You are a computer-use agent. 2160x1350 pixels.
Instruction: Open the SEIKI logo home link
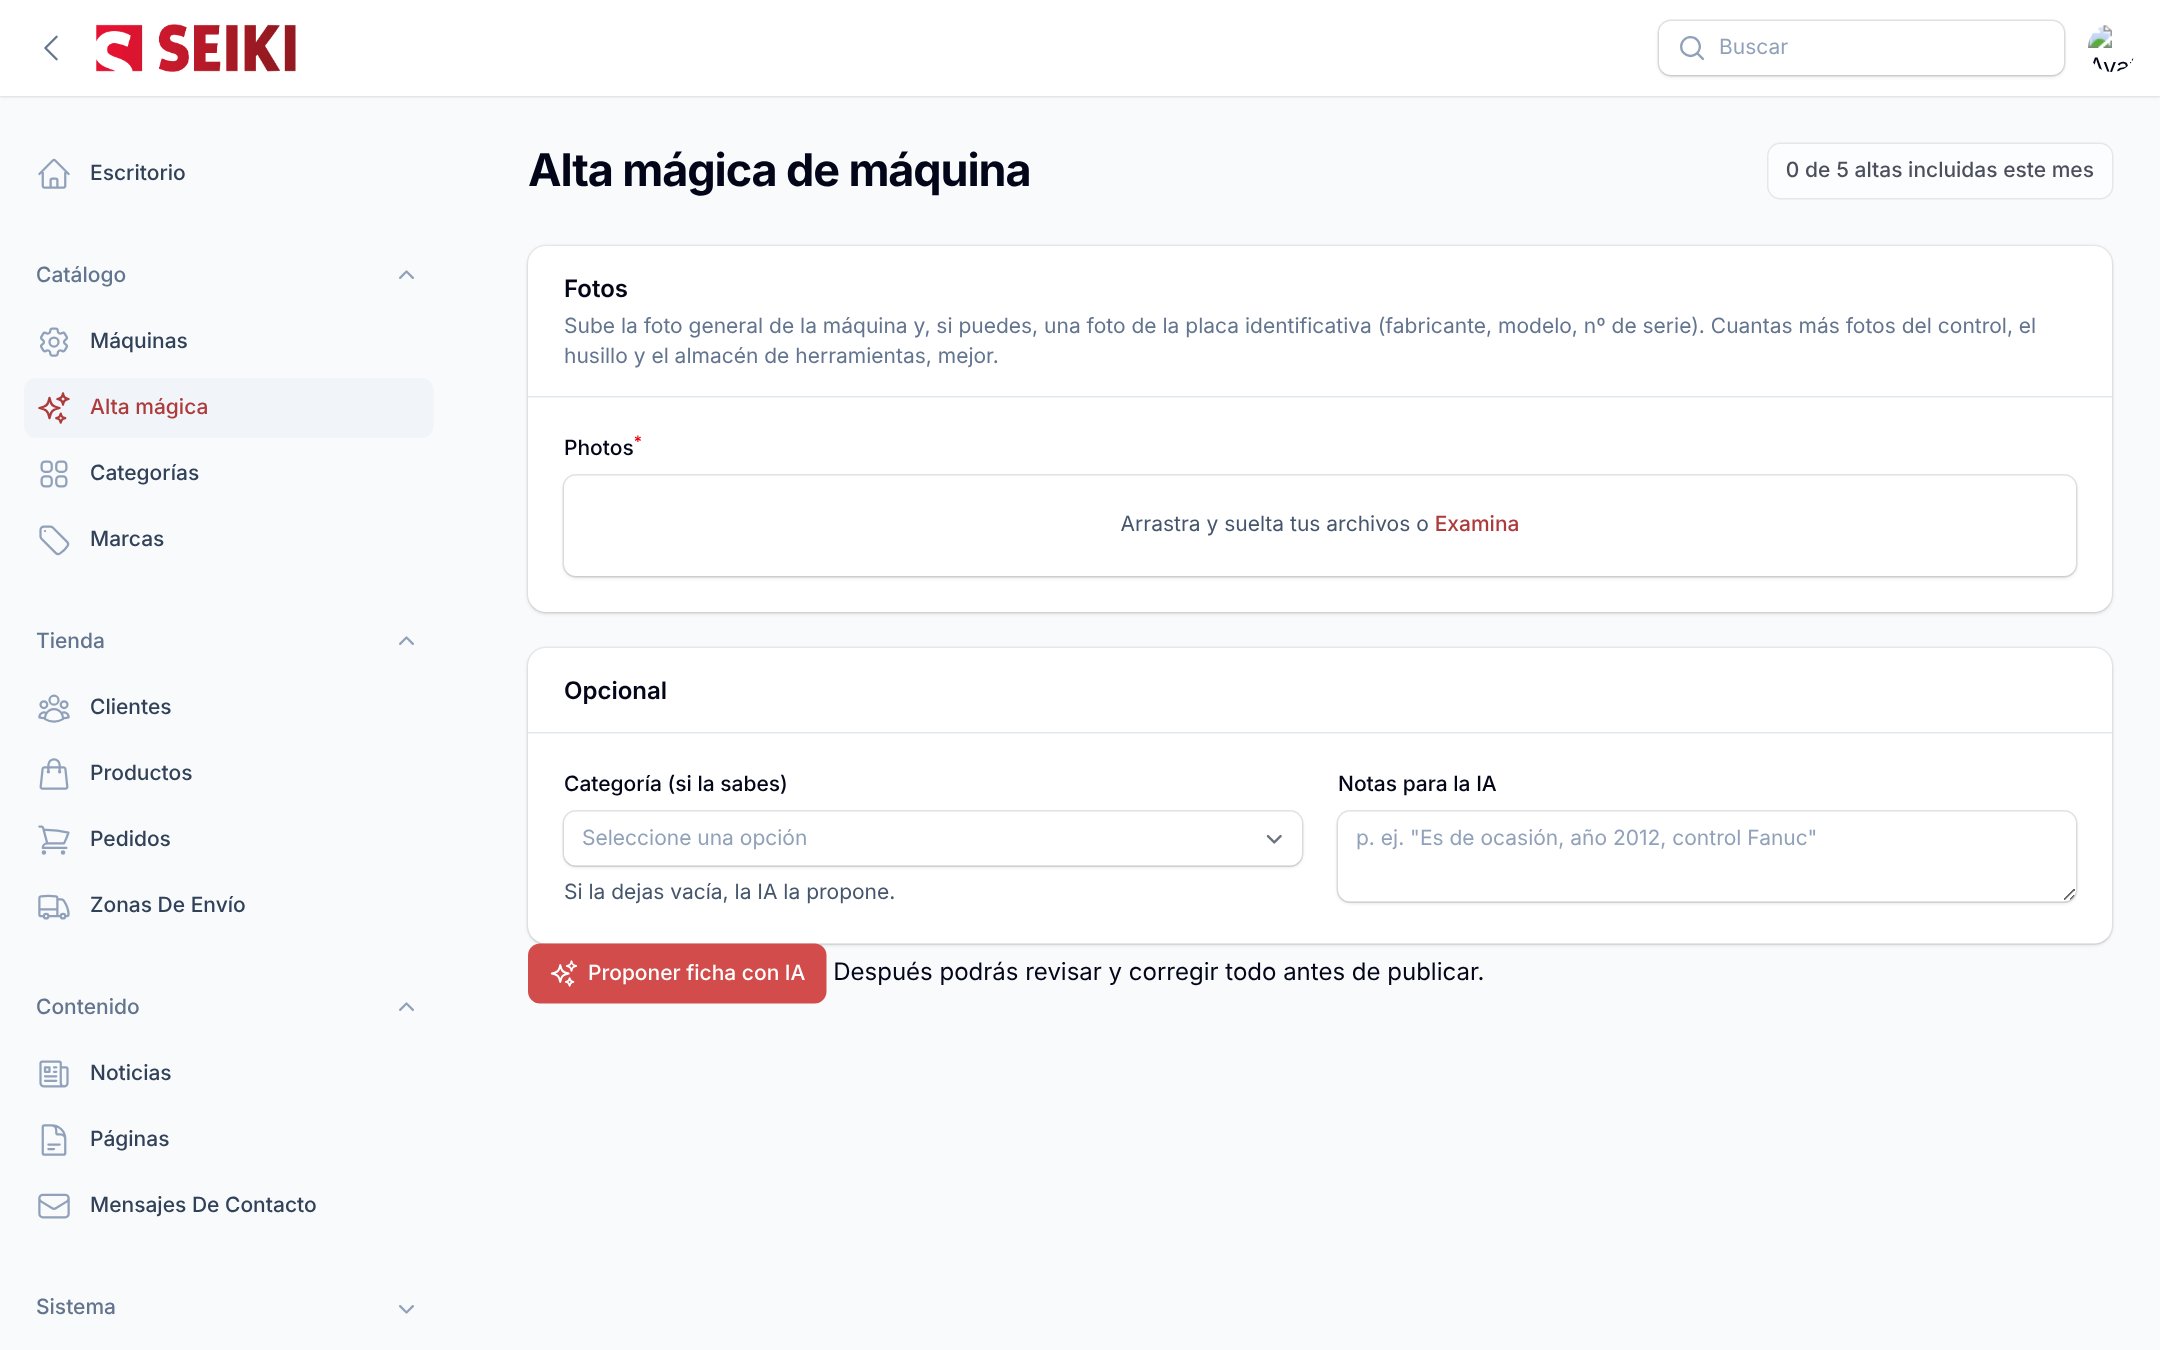tap(196, 48)
